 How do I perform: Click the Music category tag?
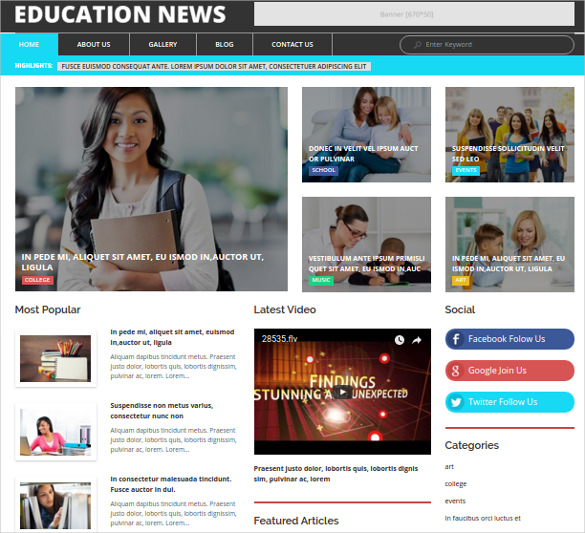coord(321,280)
